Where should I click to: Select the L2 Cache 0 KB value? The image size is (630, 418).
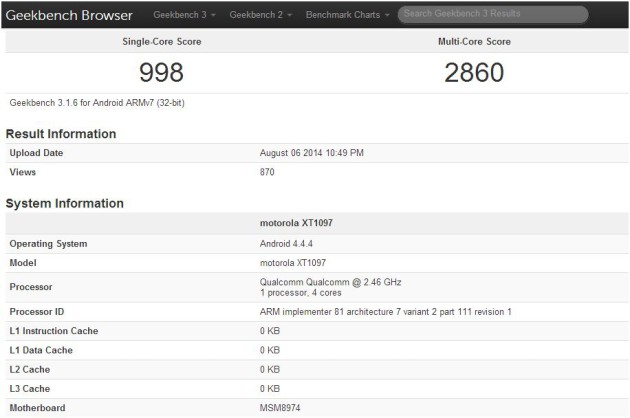tap(270, 369)
